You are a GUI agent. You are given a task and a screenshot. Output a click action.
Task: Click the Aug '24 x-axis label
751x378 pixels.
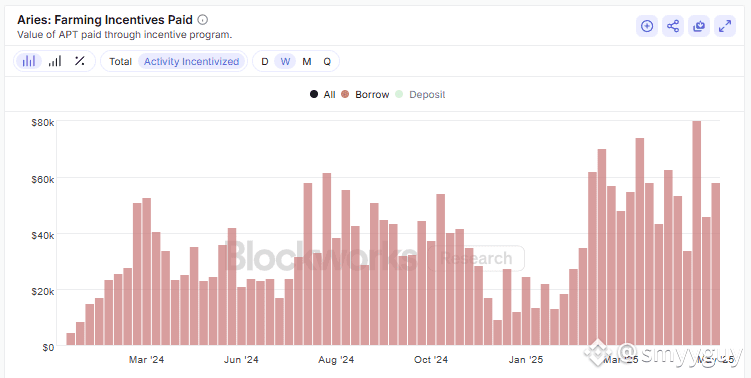336,360
